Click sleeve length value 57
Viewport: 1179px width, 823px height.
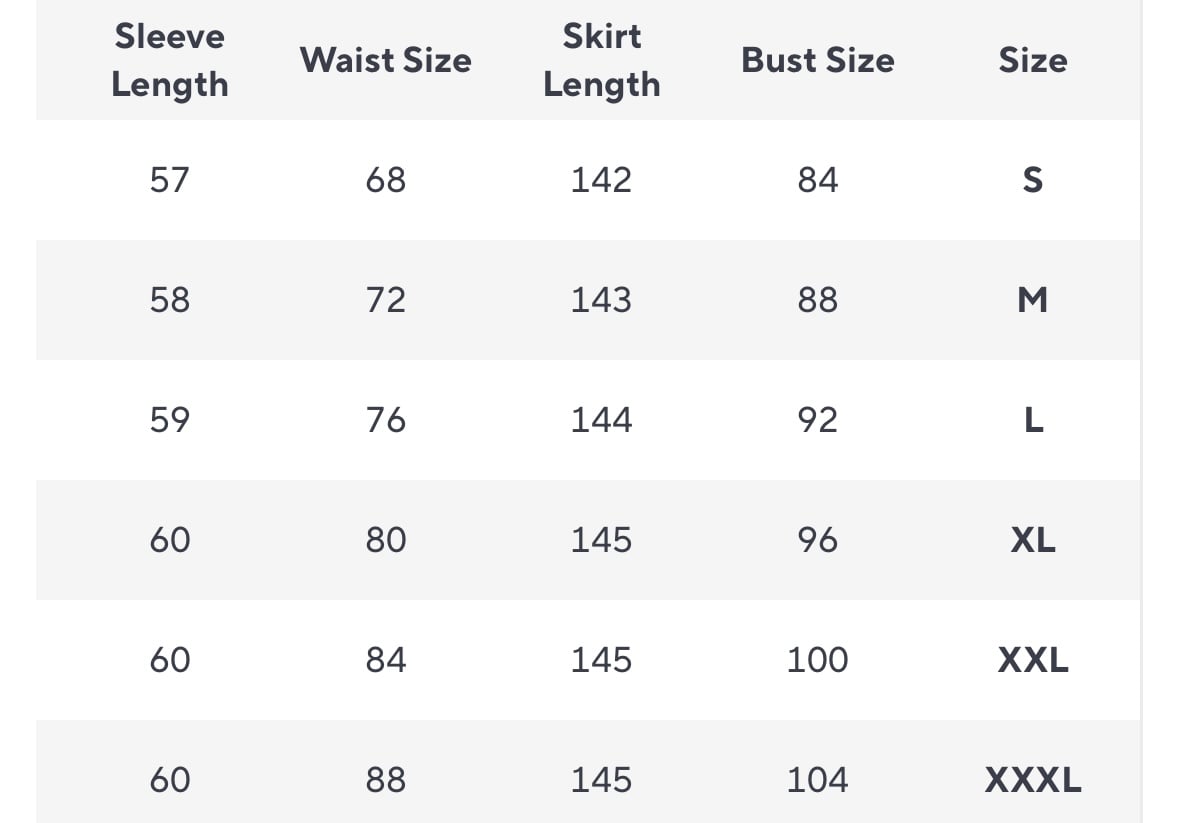click(x=169, y=180)
